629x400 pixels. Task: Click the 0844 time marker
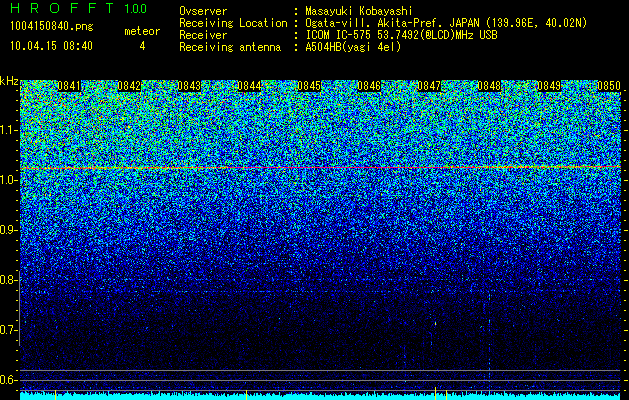(x=249, y=86)
